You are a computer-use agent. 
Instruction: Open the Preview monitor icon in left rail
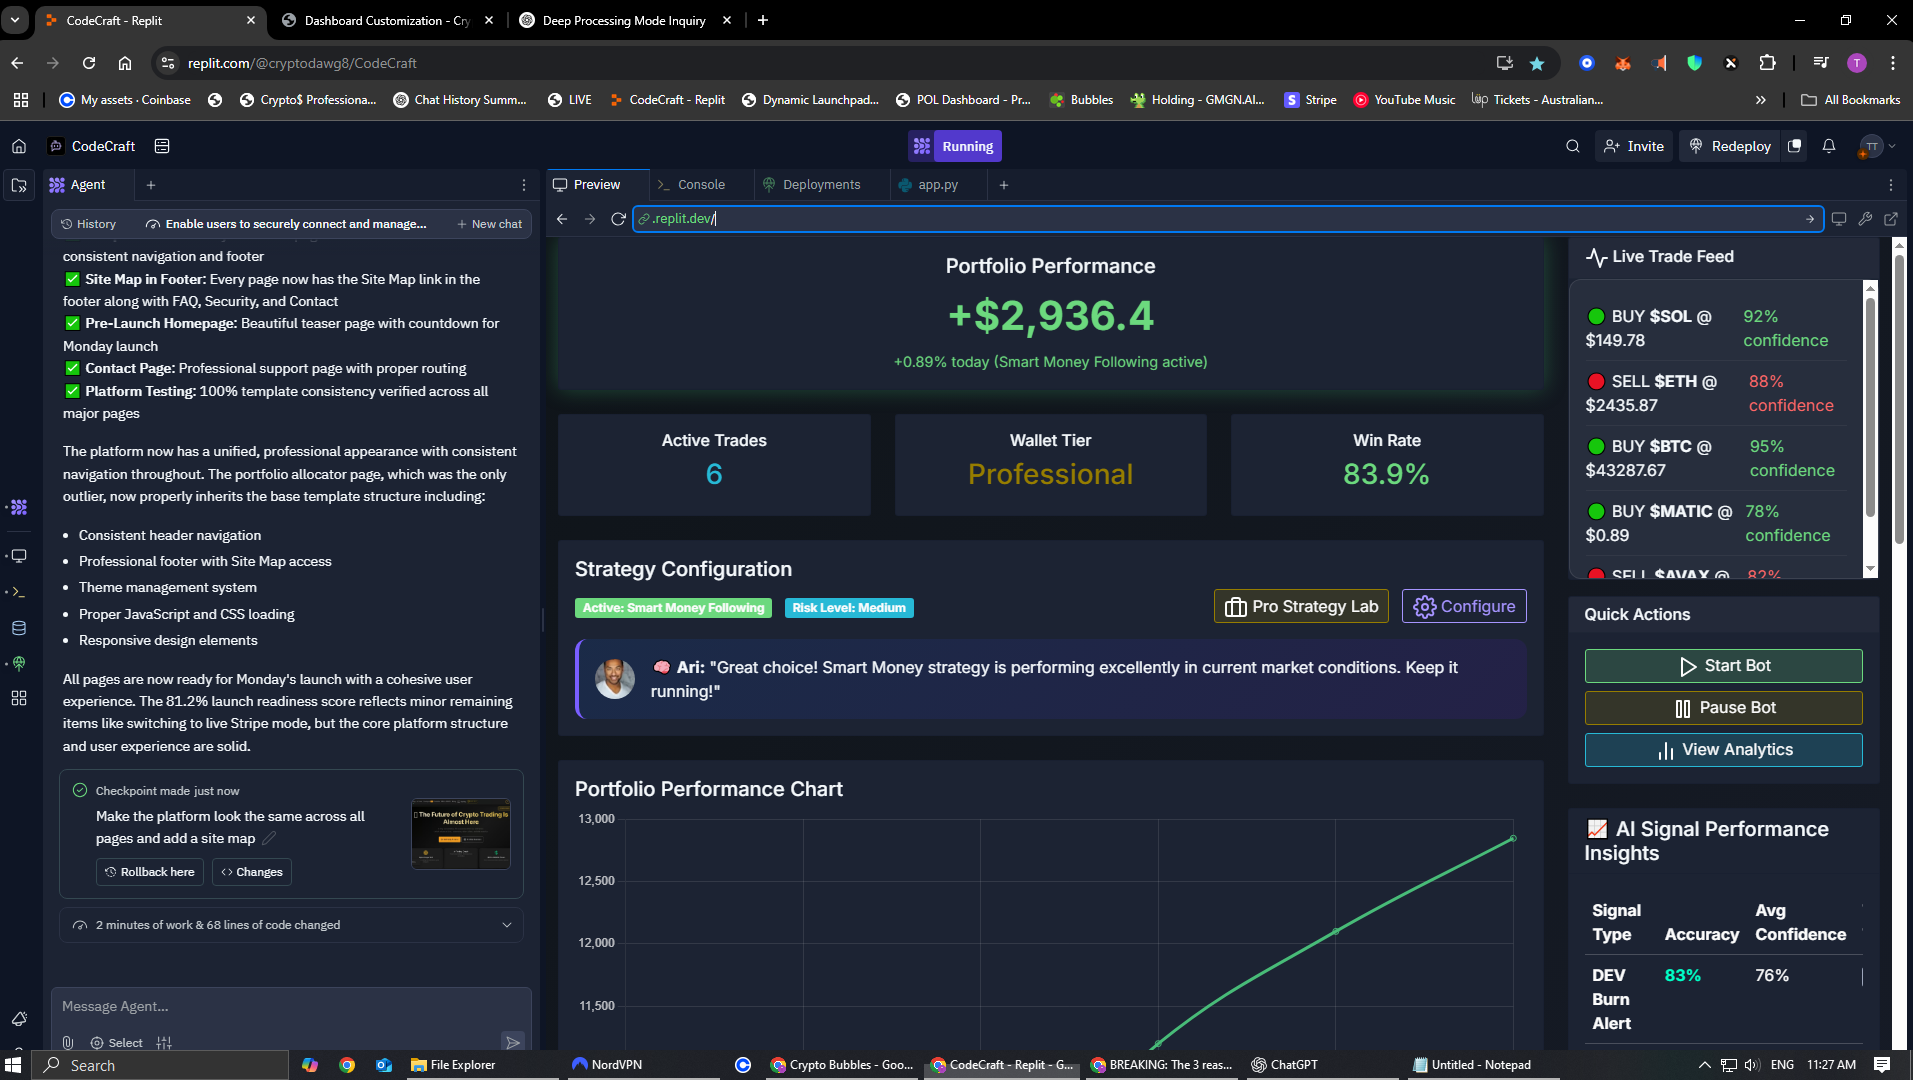(19, 556)
